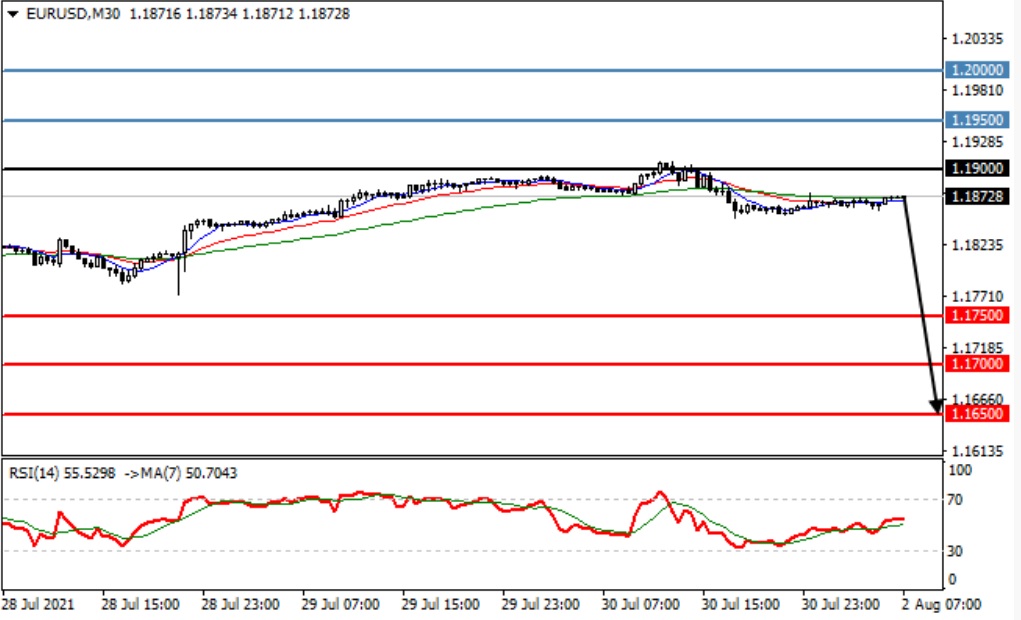Click the 30 Jul 15:00 time label

(741, 604)
